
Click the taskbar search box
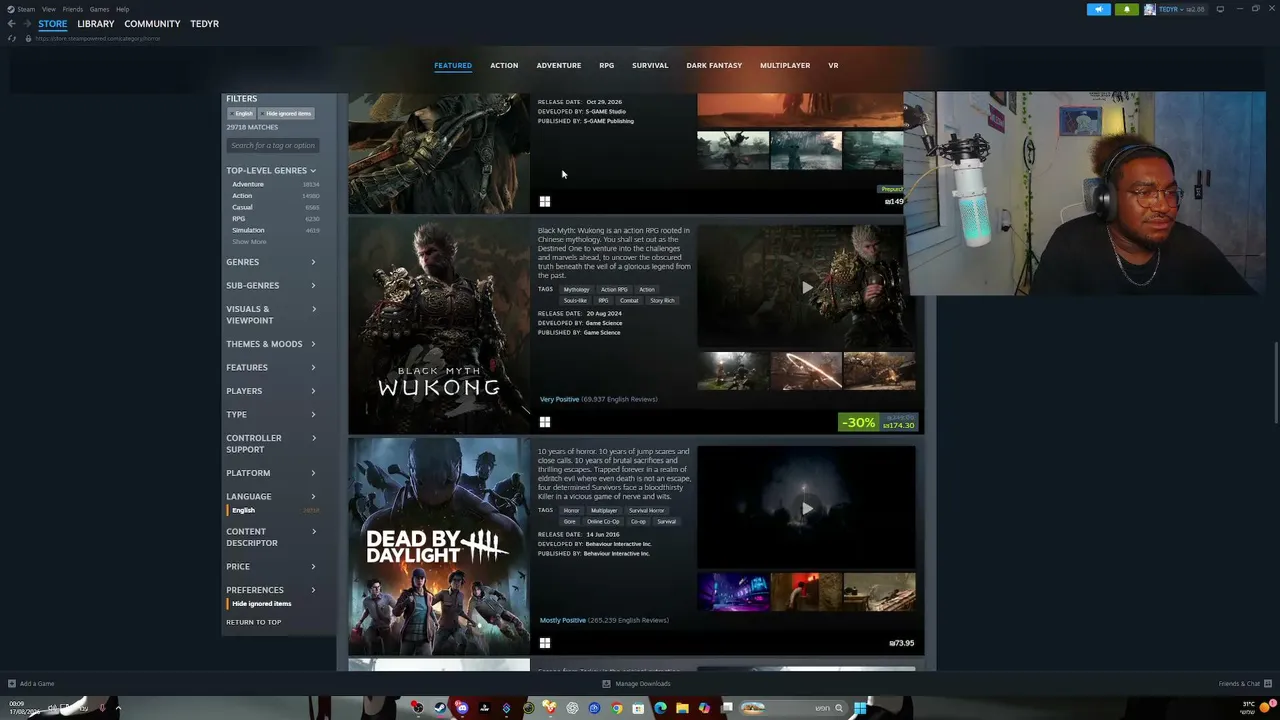[794, 708]
